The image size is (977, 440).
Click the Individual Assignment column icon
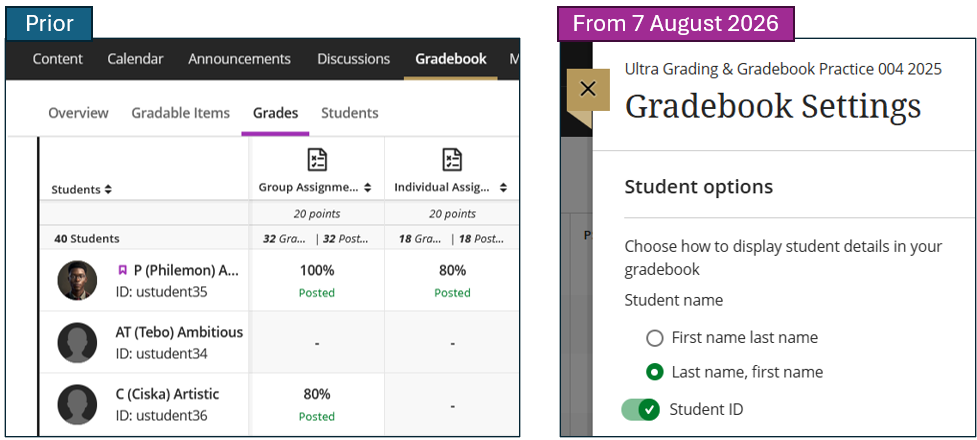tap(452, 160)
